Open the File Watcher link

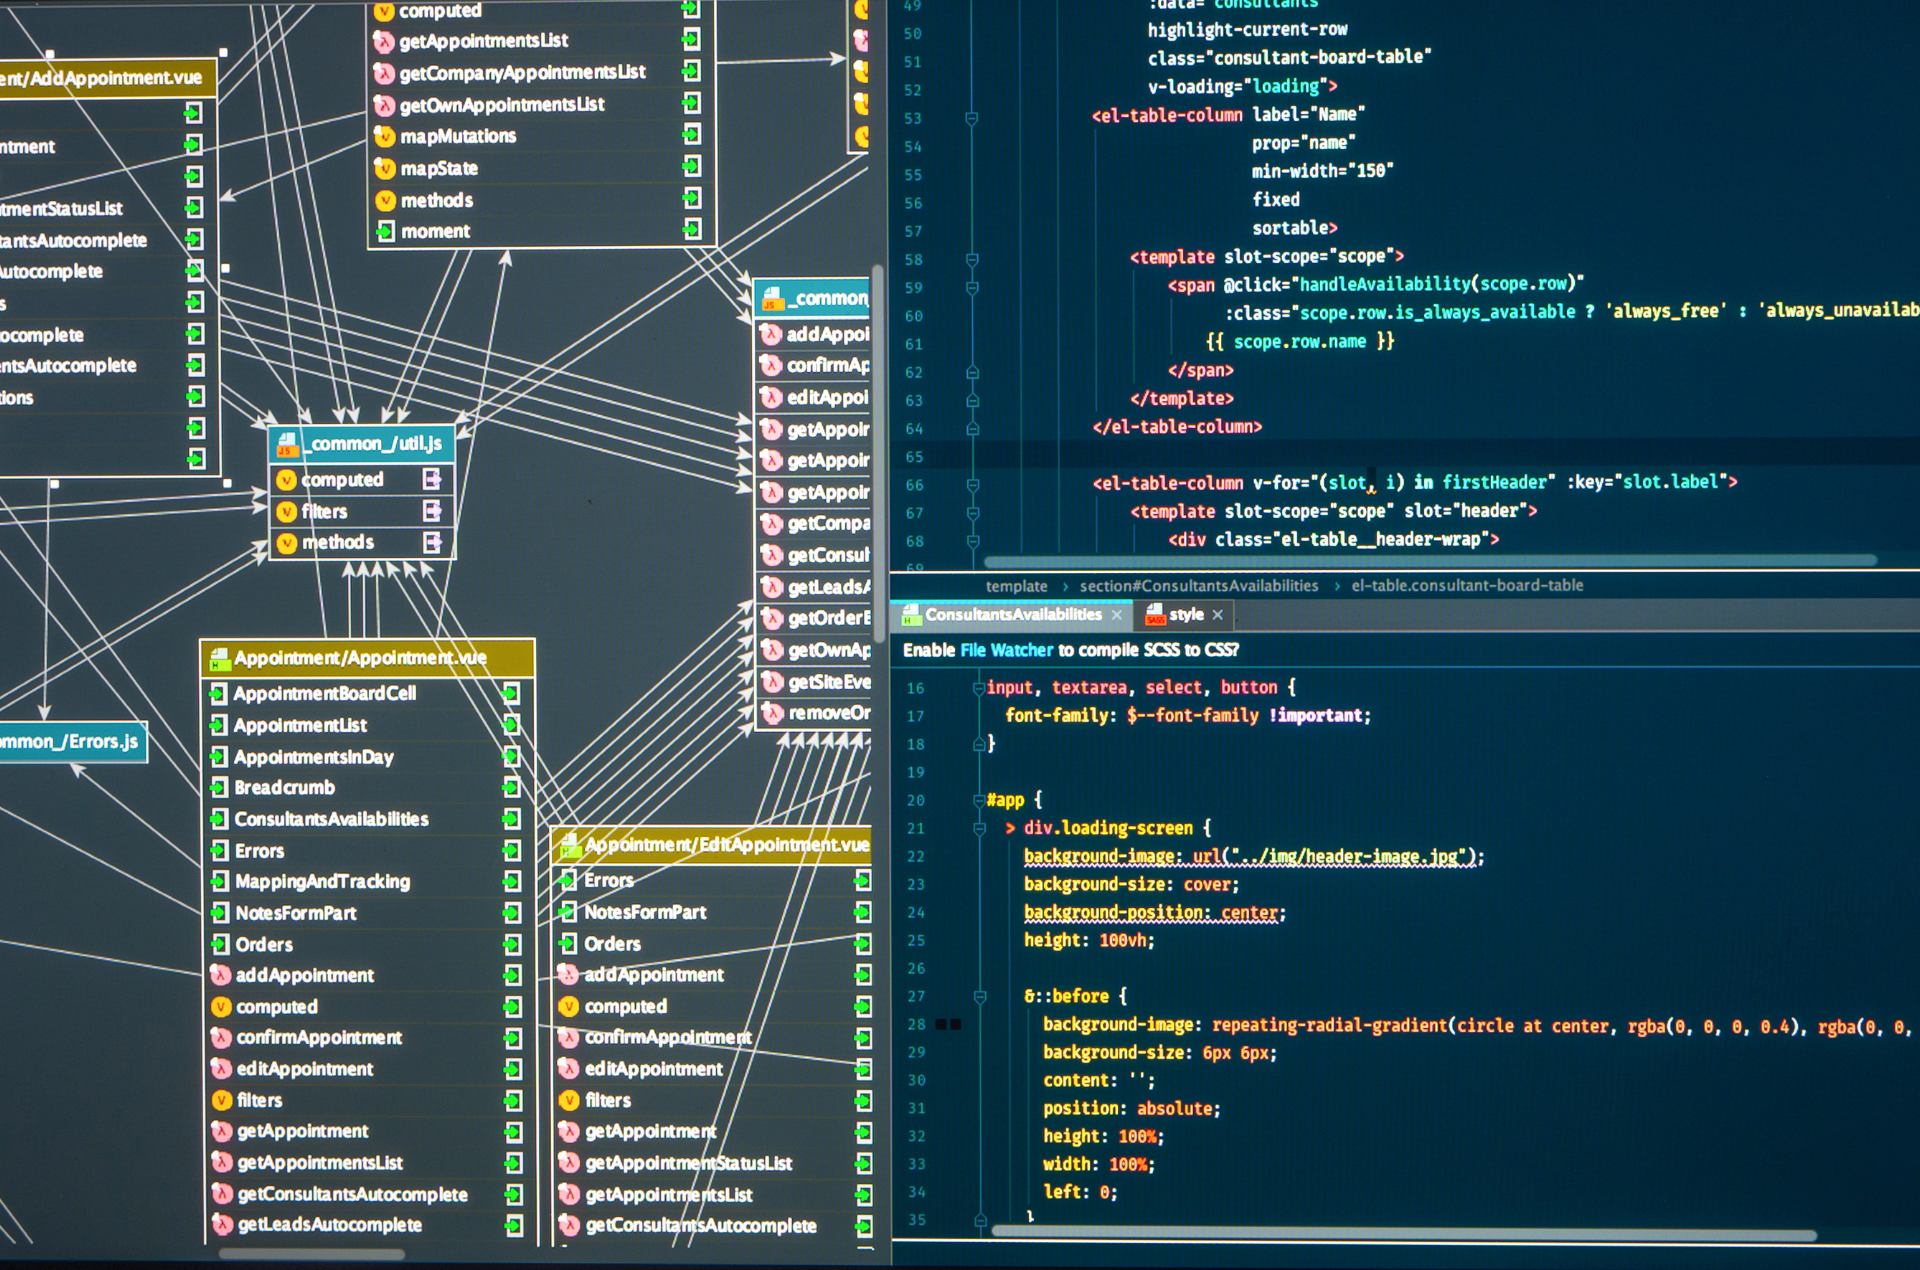click(x=1006, y=650)
